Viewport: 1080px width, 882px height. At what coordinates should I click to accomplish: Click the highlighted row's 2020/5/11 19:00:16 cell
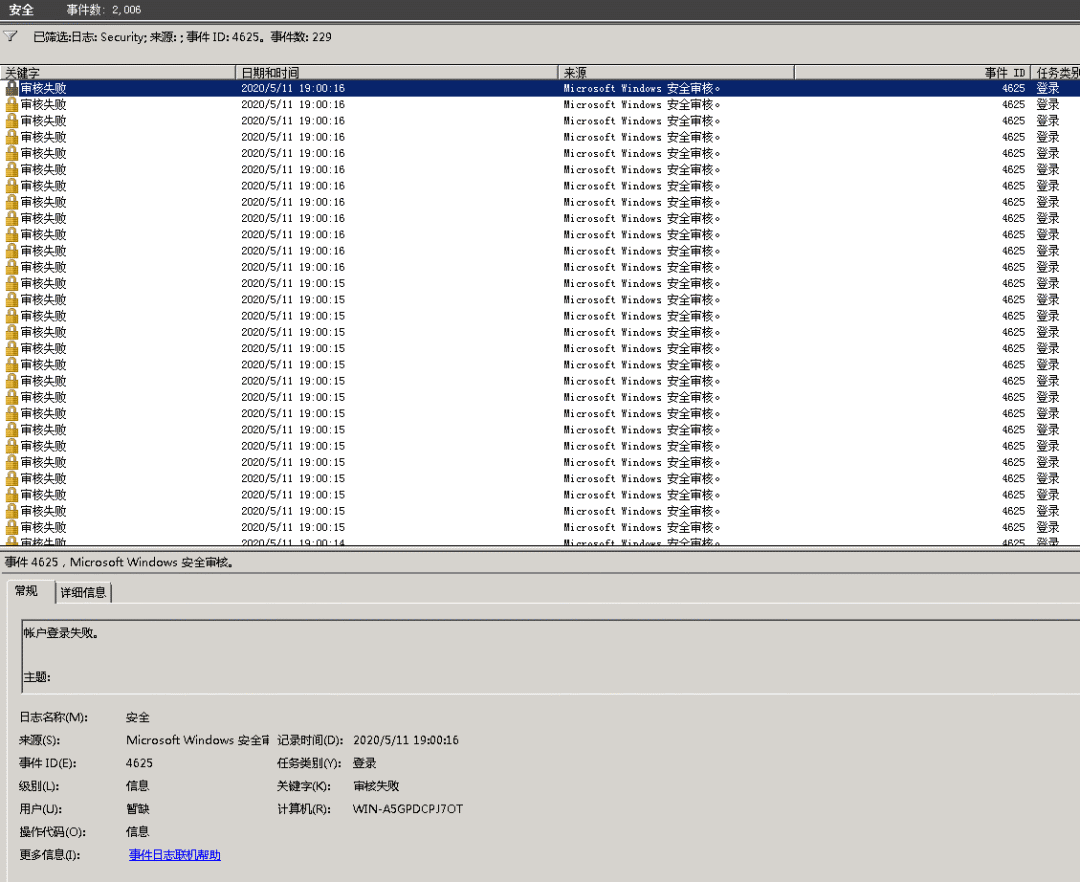(293, 88)
